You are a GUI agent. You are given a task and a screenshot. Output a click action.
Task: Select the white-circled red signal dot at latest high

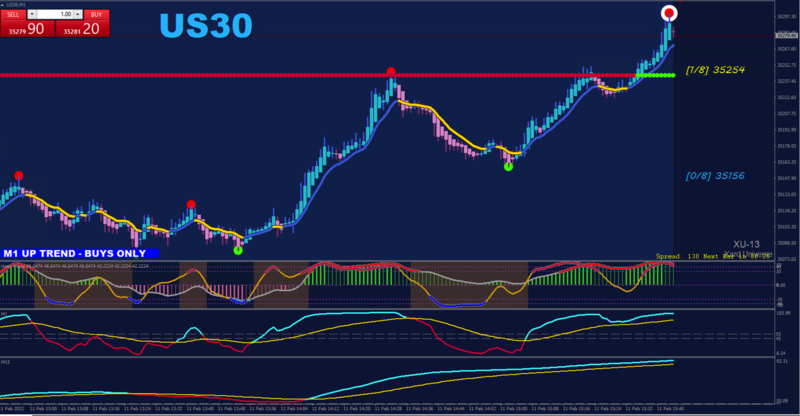point(669,13)
